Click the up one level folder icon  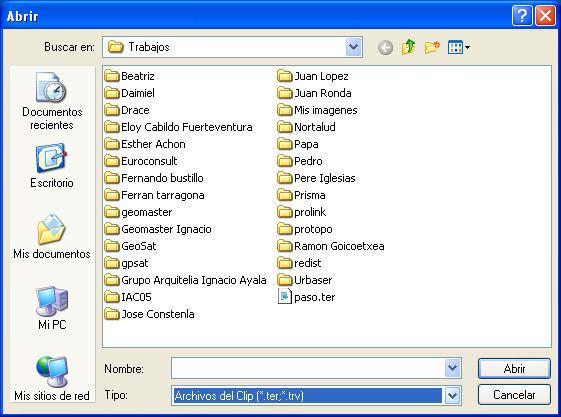coord(409,47)
